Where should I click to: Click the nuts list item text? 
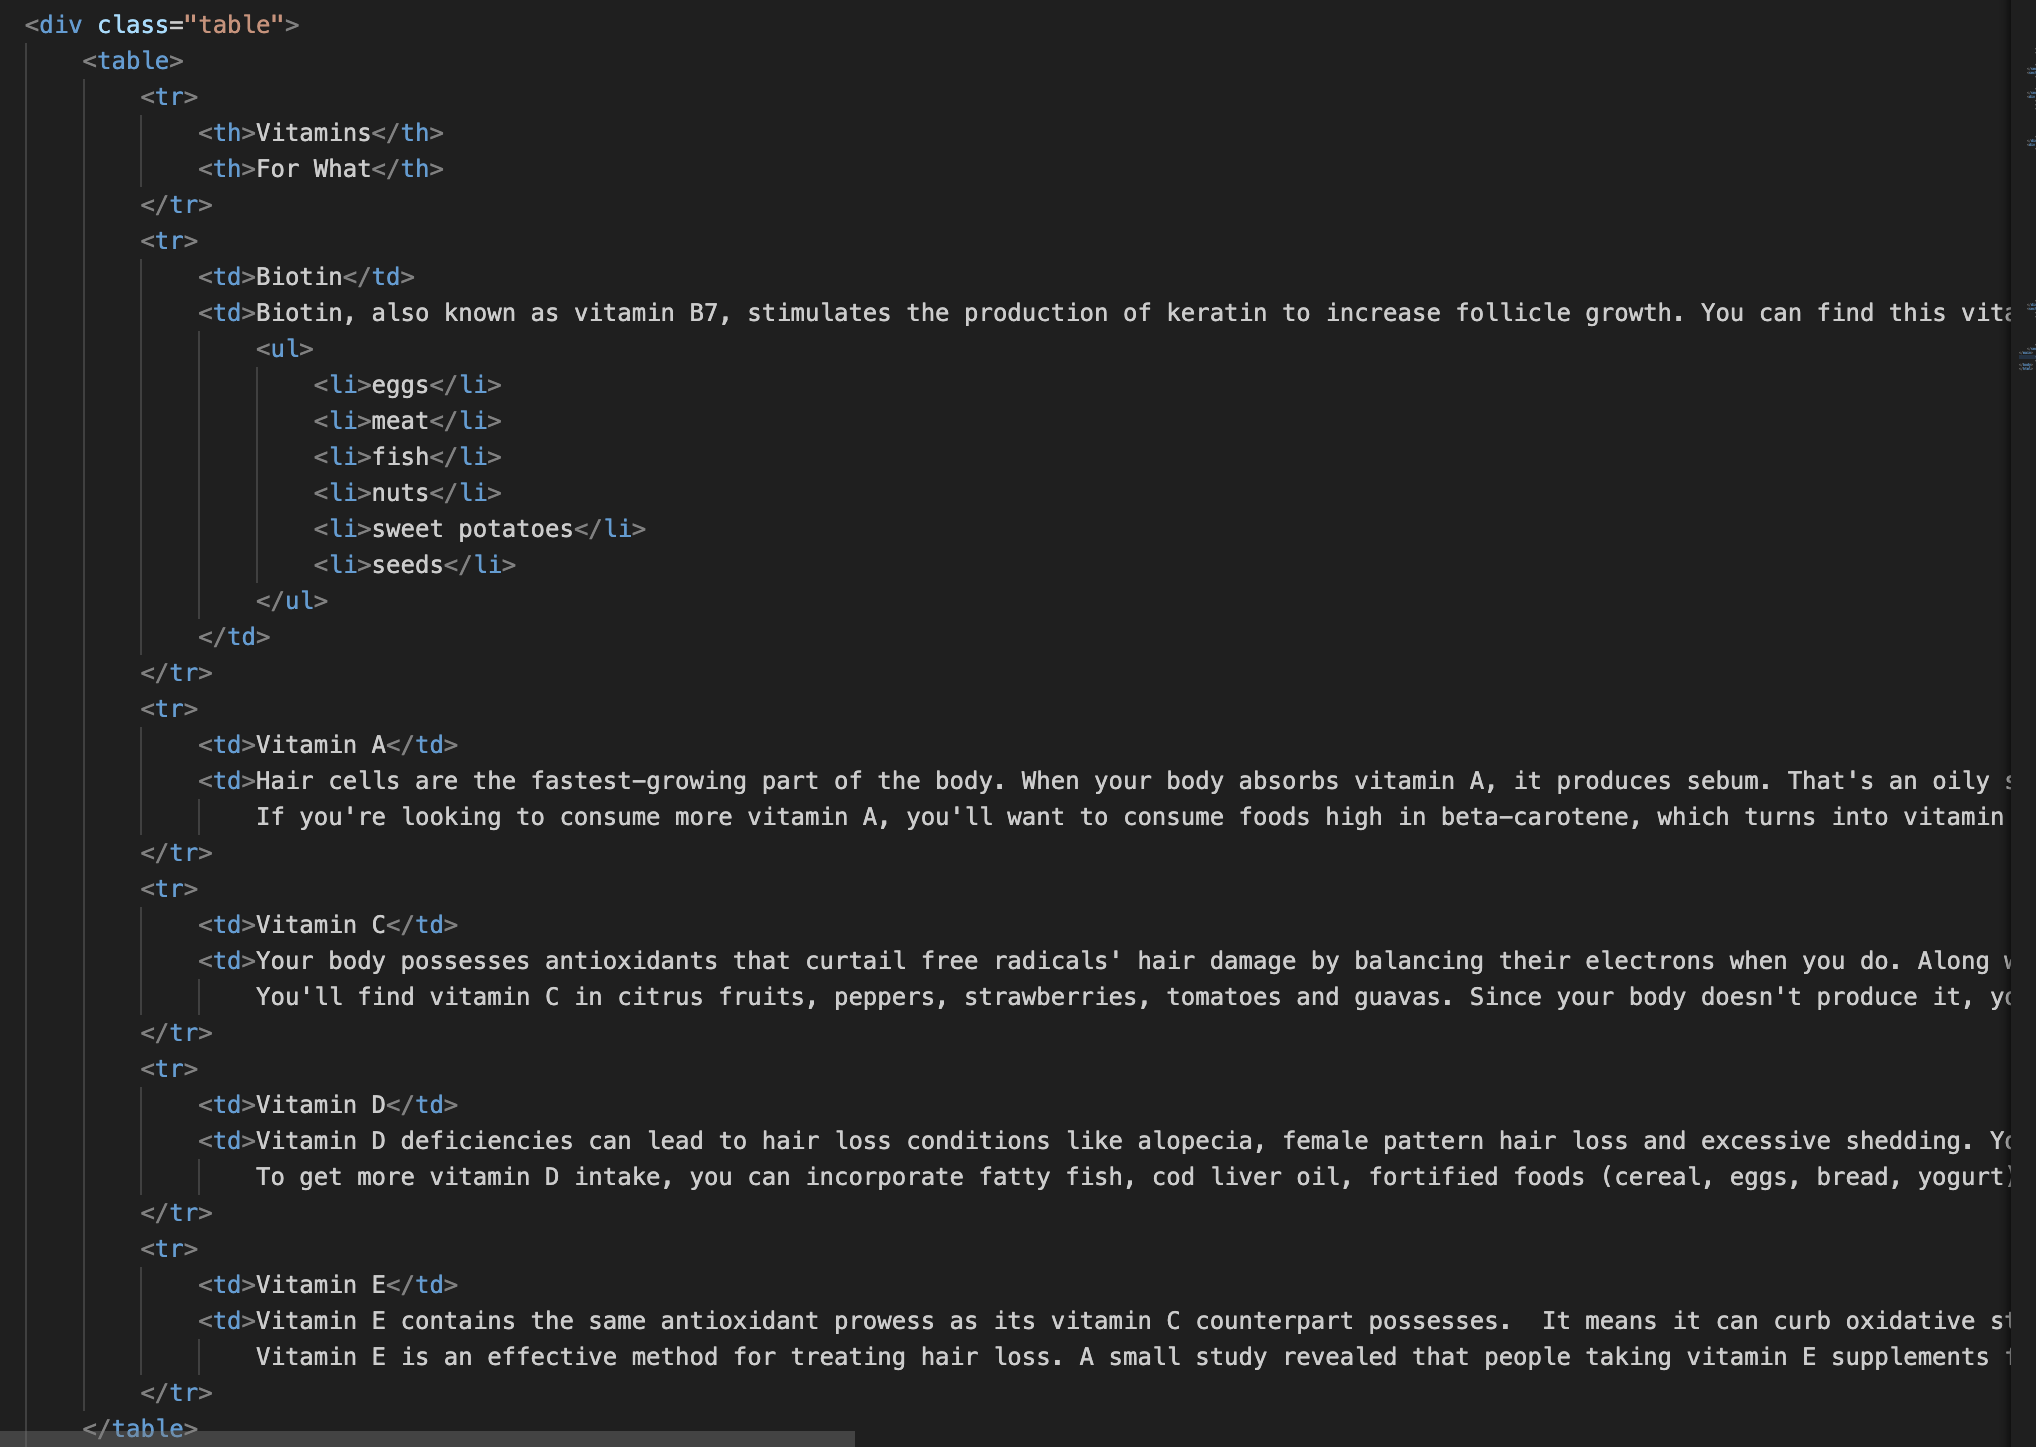pos(400,493)
